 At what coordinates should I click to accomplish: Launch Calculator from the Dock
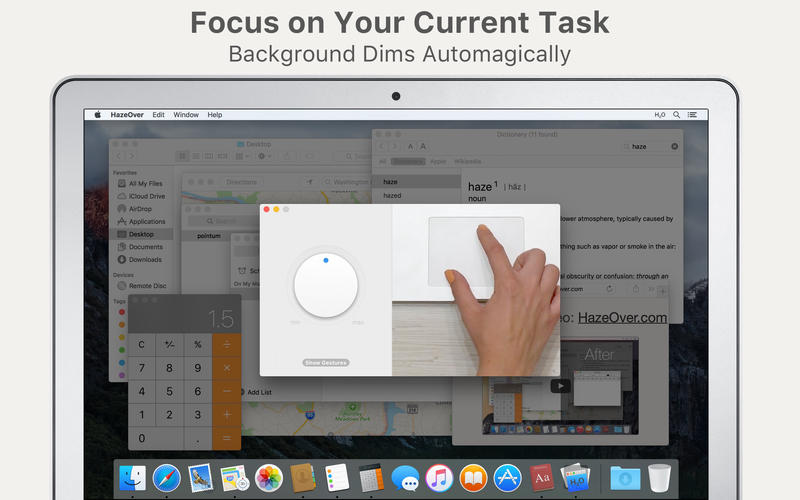pyautogui.click(x=371, y=479)
